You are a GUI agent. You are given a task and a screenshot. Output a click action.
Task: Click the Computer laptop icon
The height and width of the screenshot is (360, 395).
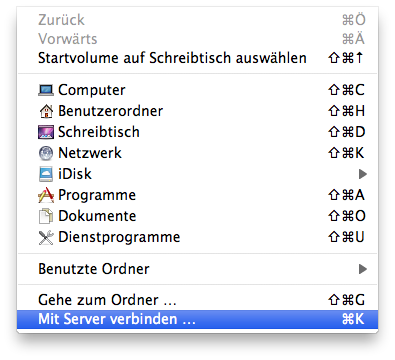click(46, 90)
